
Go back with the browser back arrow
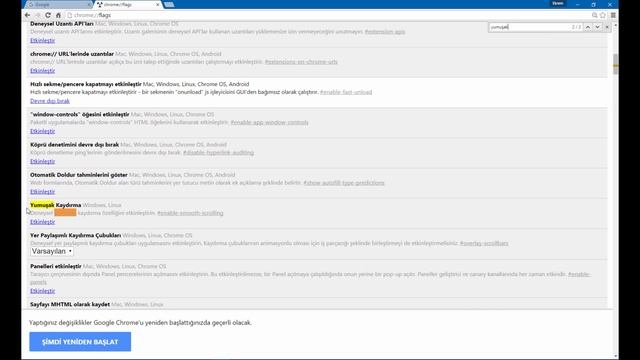[27, 15]
